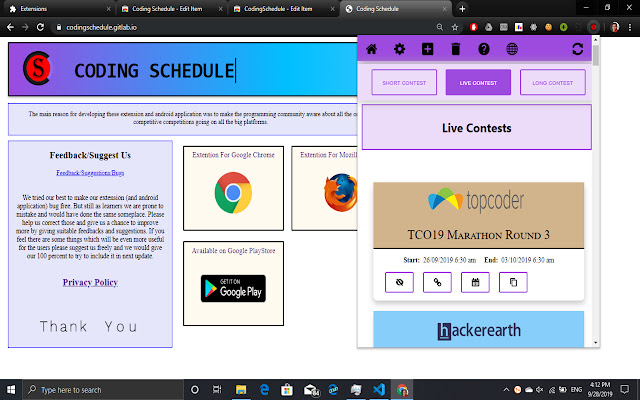Image resolution: width=640 pixels, height=400 pixels.
Task: Click the popup scrollbar up arrow
Action: click(x=596, y=40)
